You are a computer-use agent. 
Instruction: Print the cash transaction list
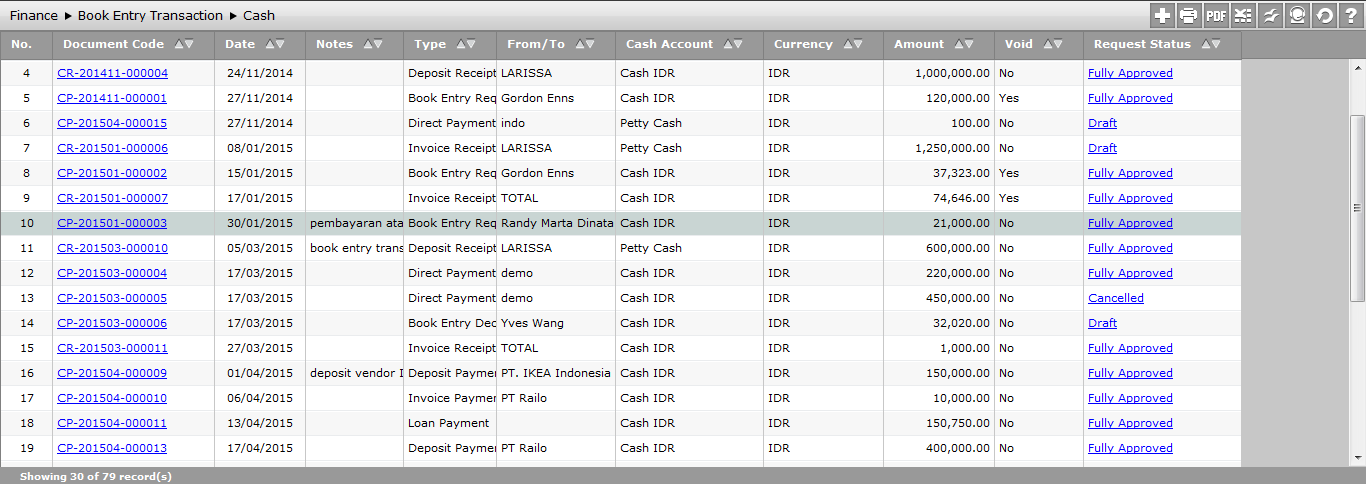1189,15
